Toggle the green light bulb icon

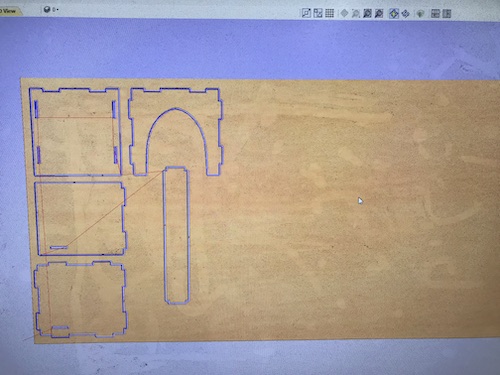point(420,14)
